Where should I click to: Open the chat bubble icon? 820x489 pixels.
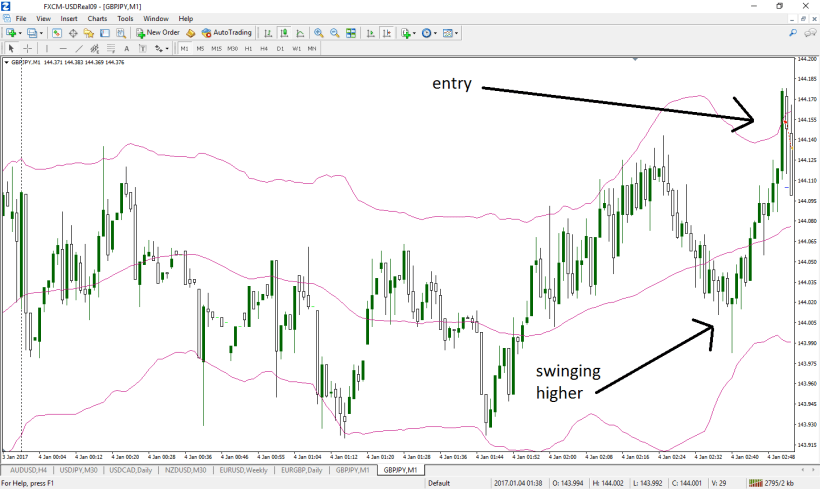tap(810, 33)
